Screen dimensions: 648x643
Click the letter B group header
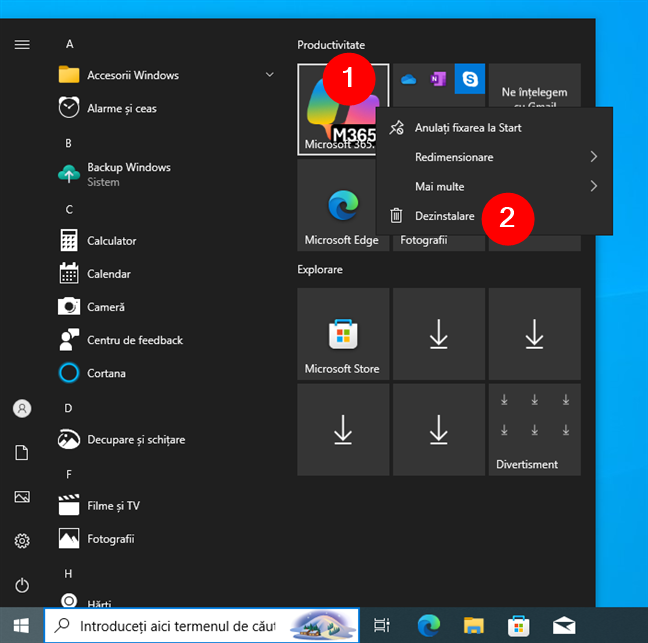[x=69, y=143]
